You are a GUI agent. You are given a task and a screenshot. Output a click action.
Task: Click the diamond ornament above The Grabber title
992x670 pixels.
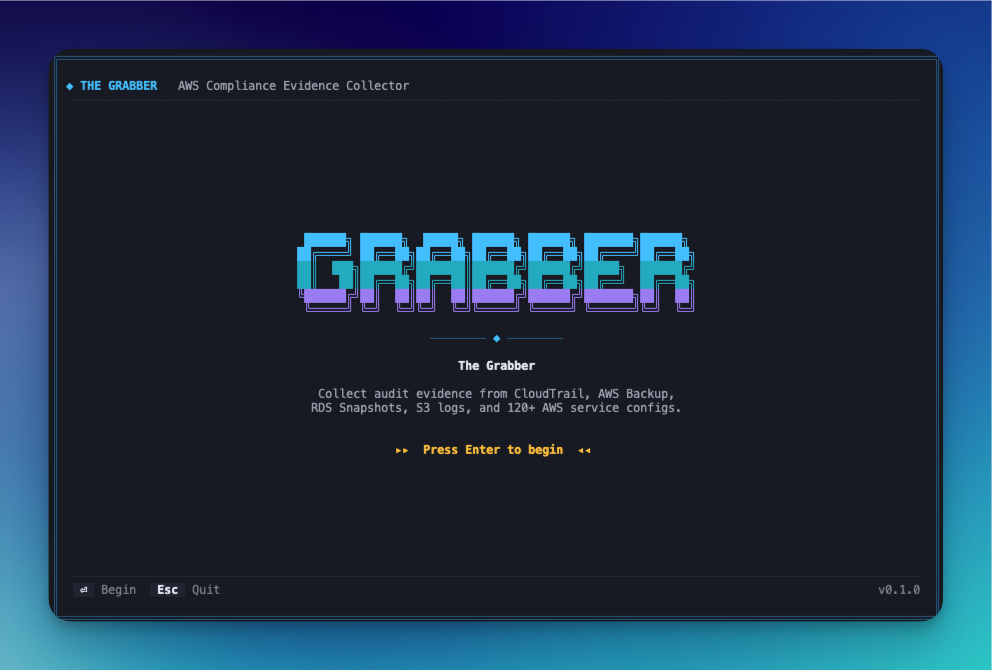496,338
